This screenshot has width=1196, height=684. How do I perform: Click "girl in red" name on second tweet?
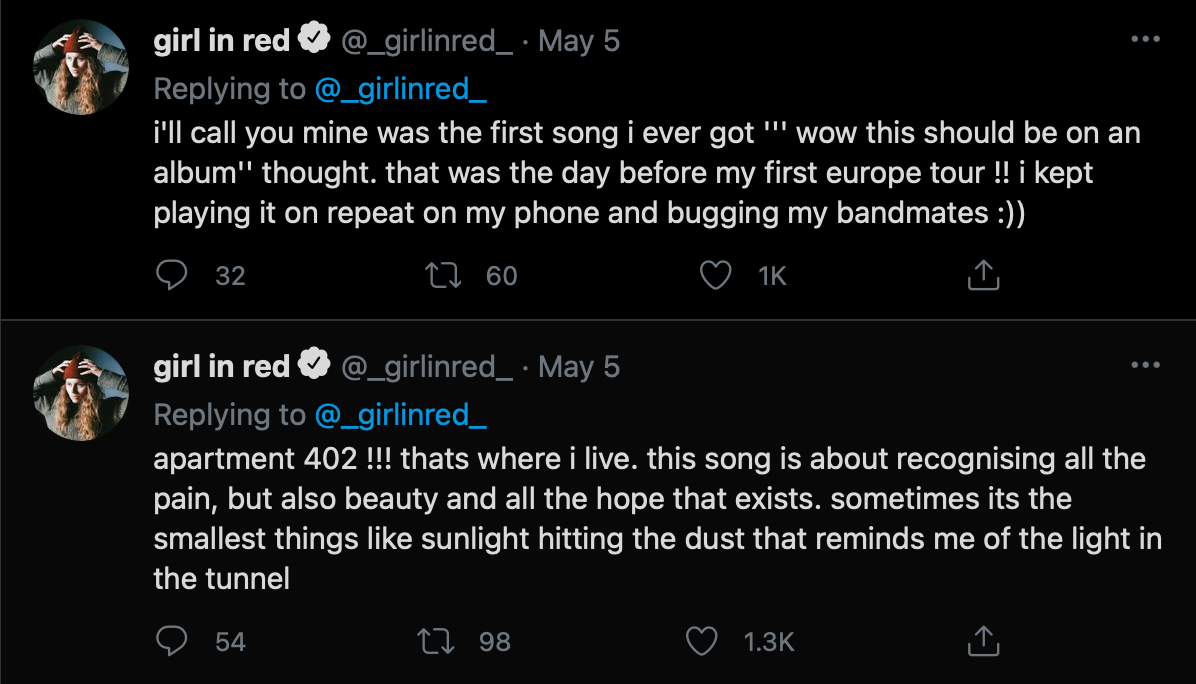(221, 367)
